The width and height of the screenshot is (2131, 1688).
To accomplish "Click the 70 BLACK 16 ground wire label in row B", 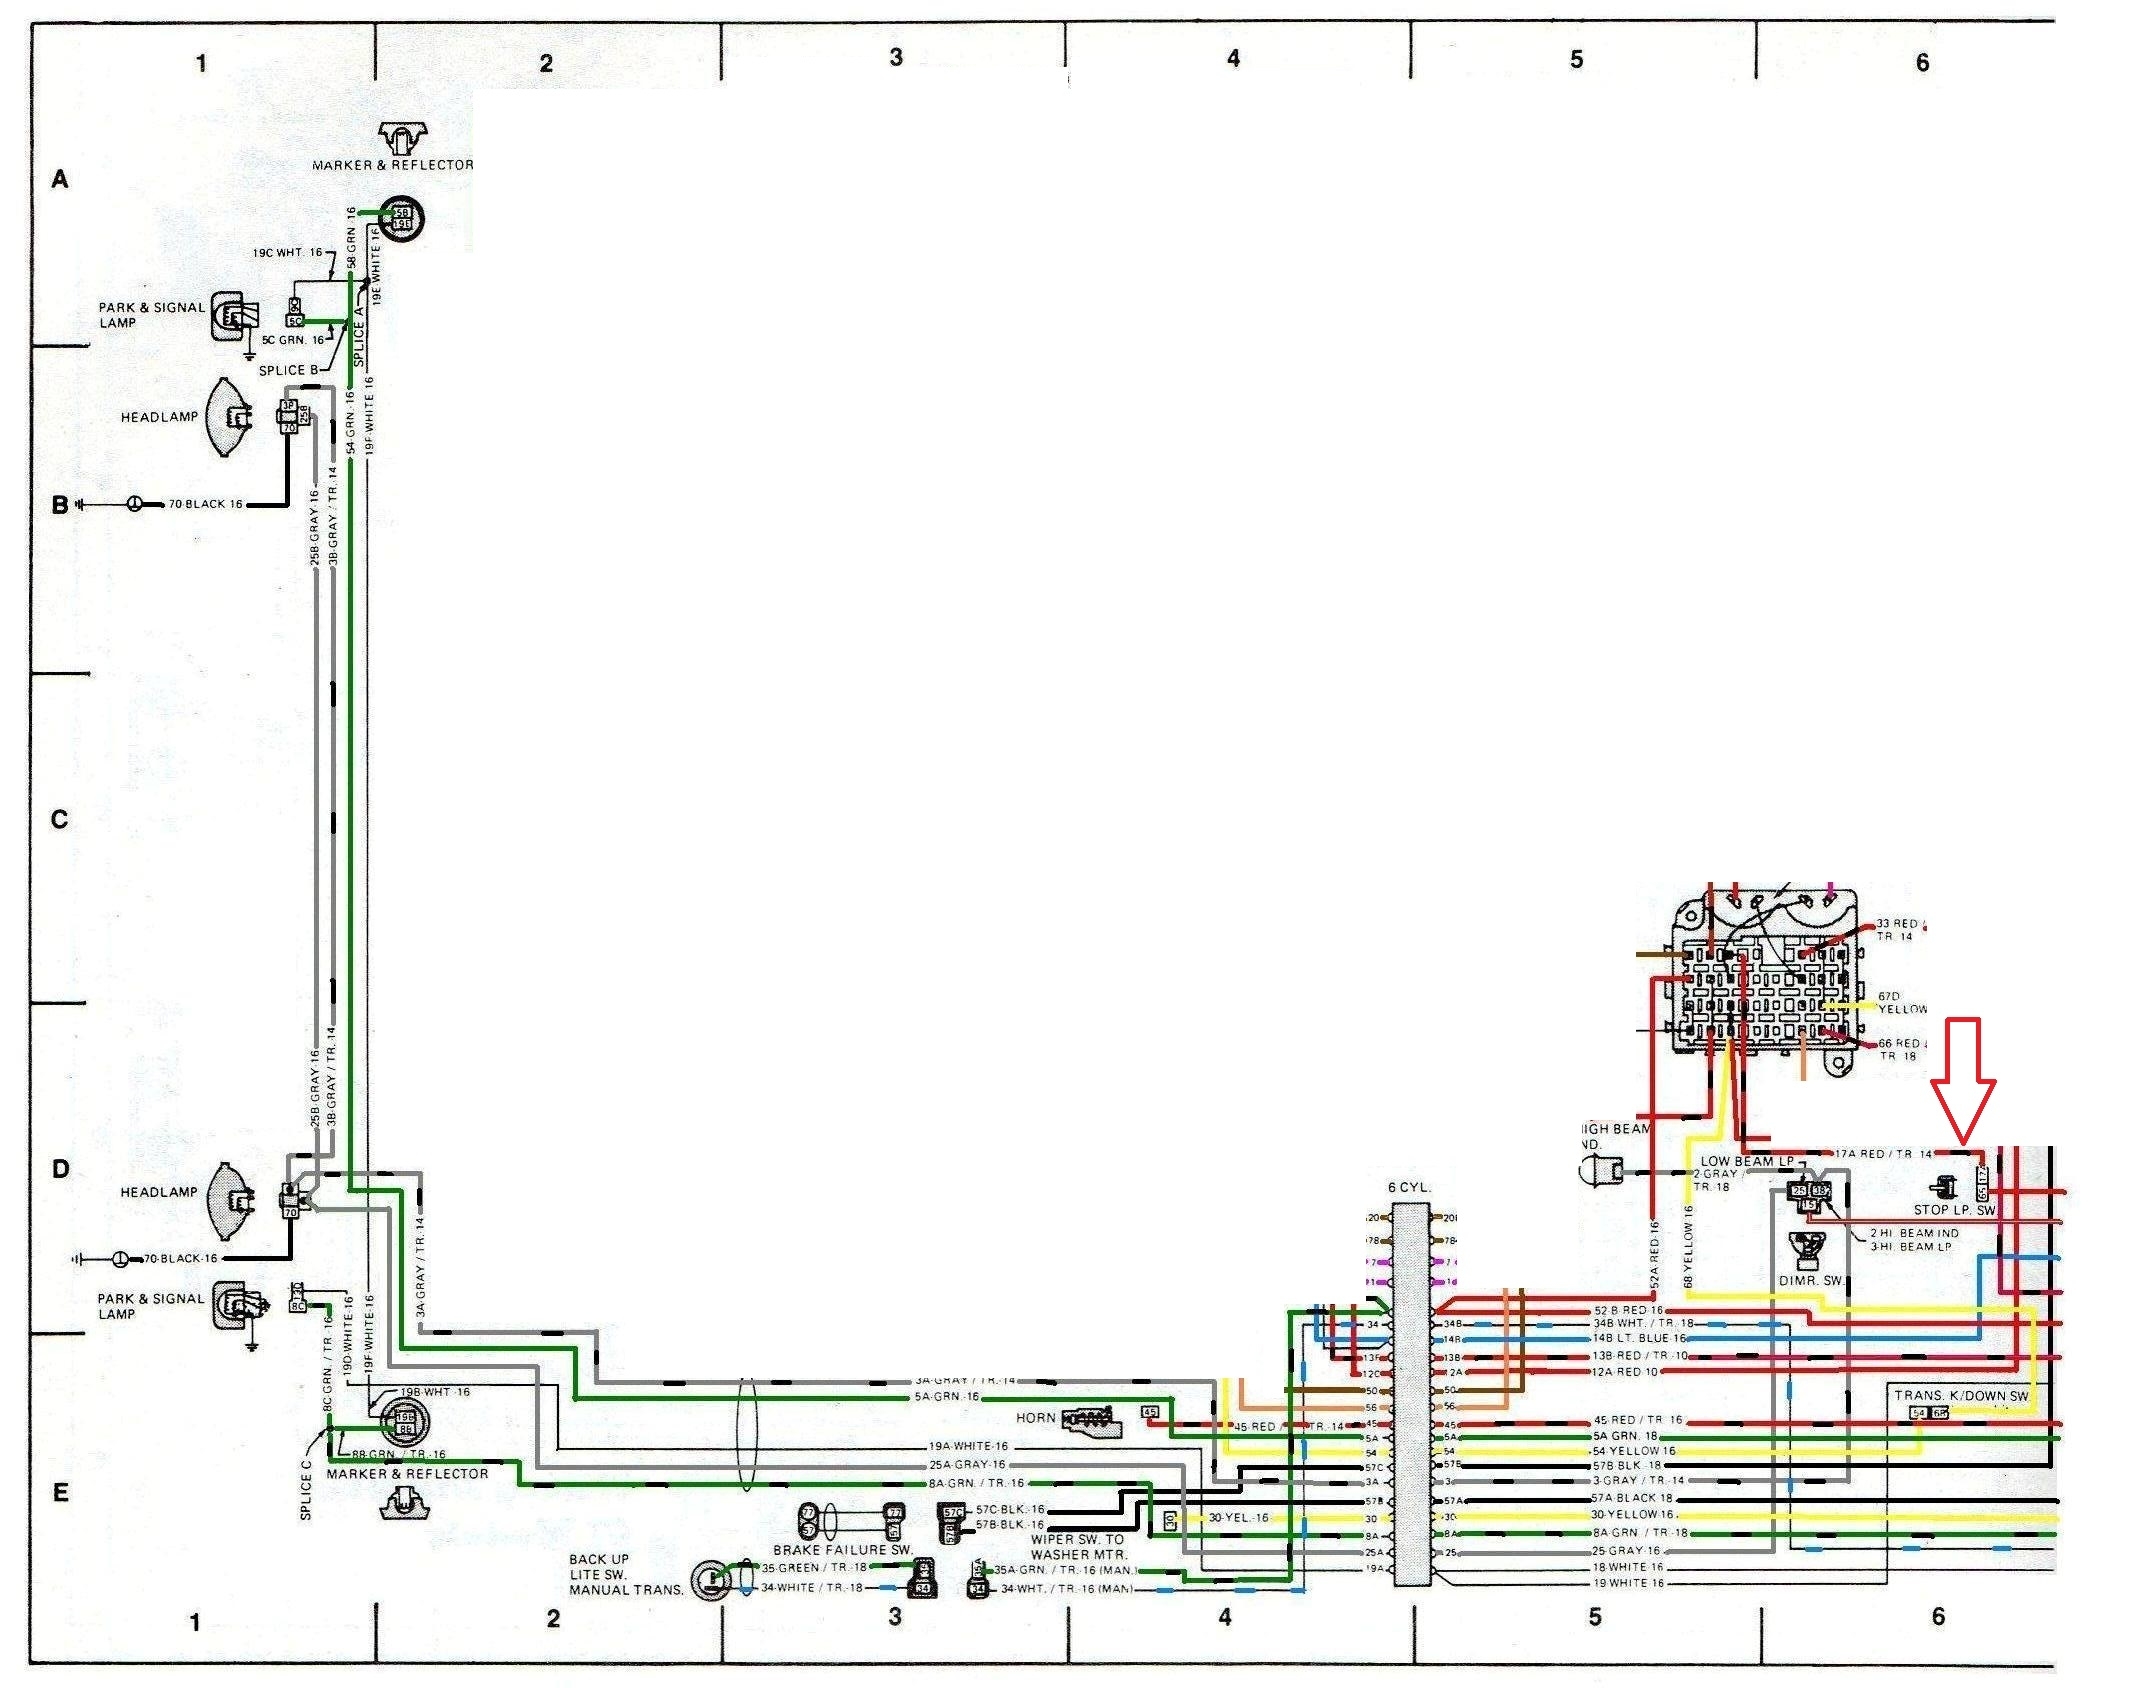I will [205, 504].
